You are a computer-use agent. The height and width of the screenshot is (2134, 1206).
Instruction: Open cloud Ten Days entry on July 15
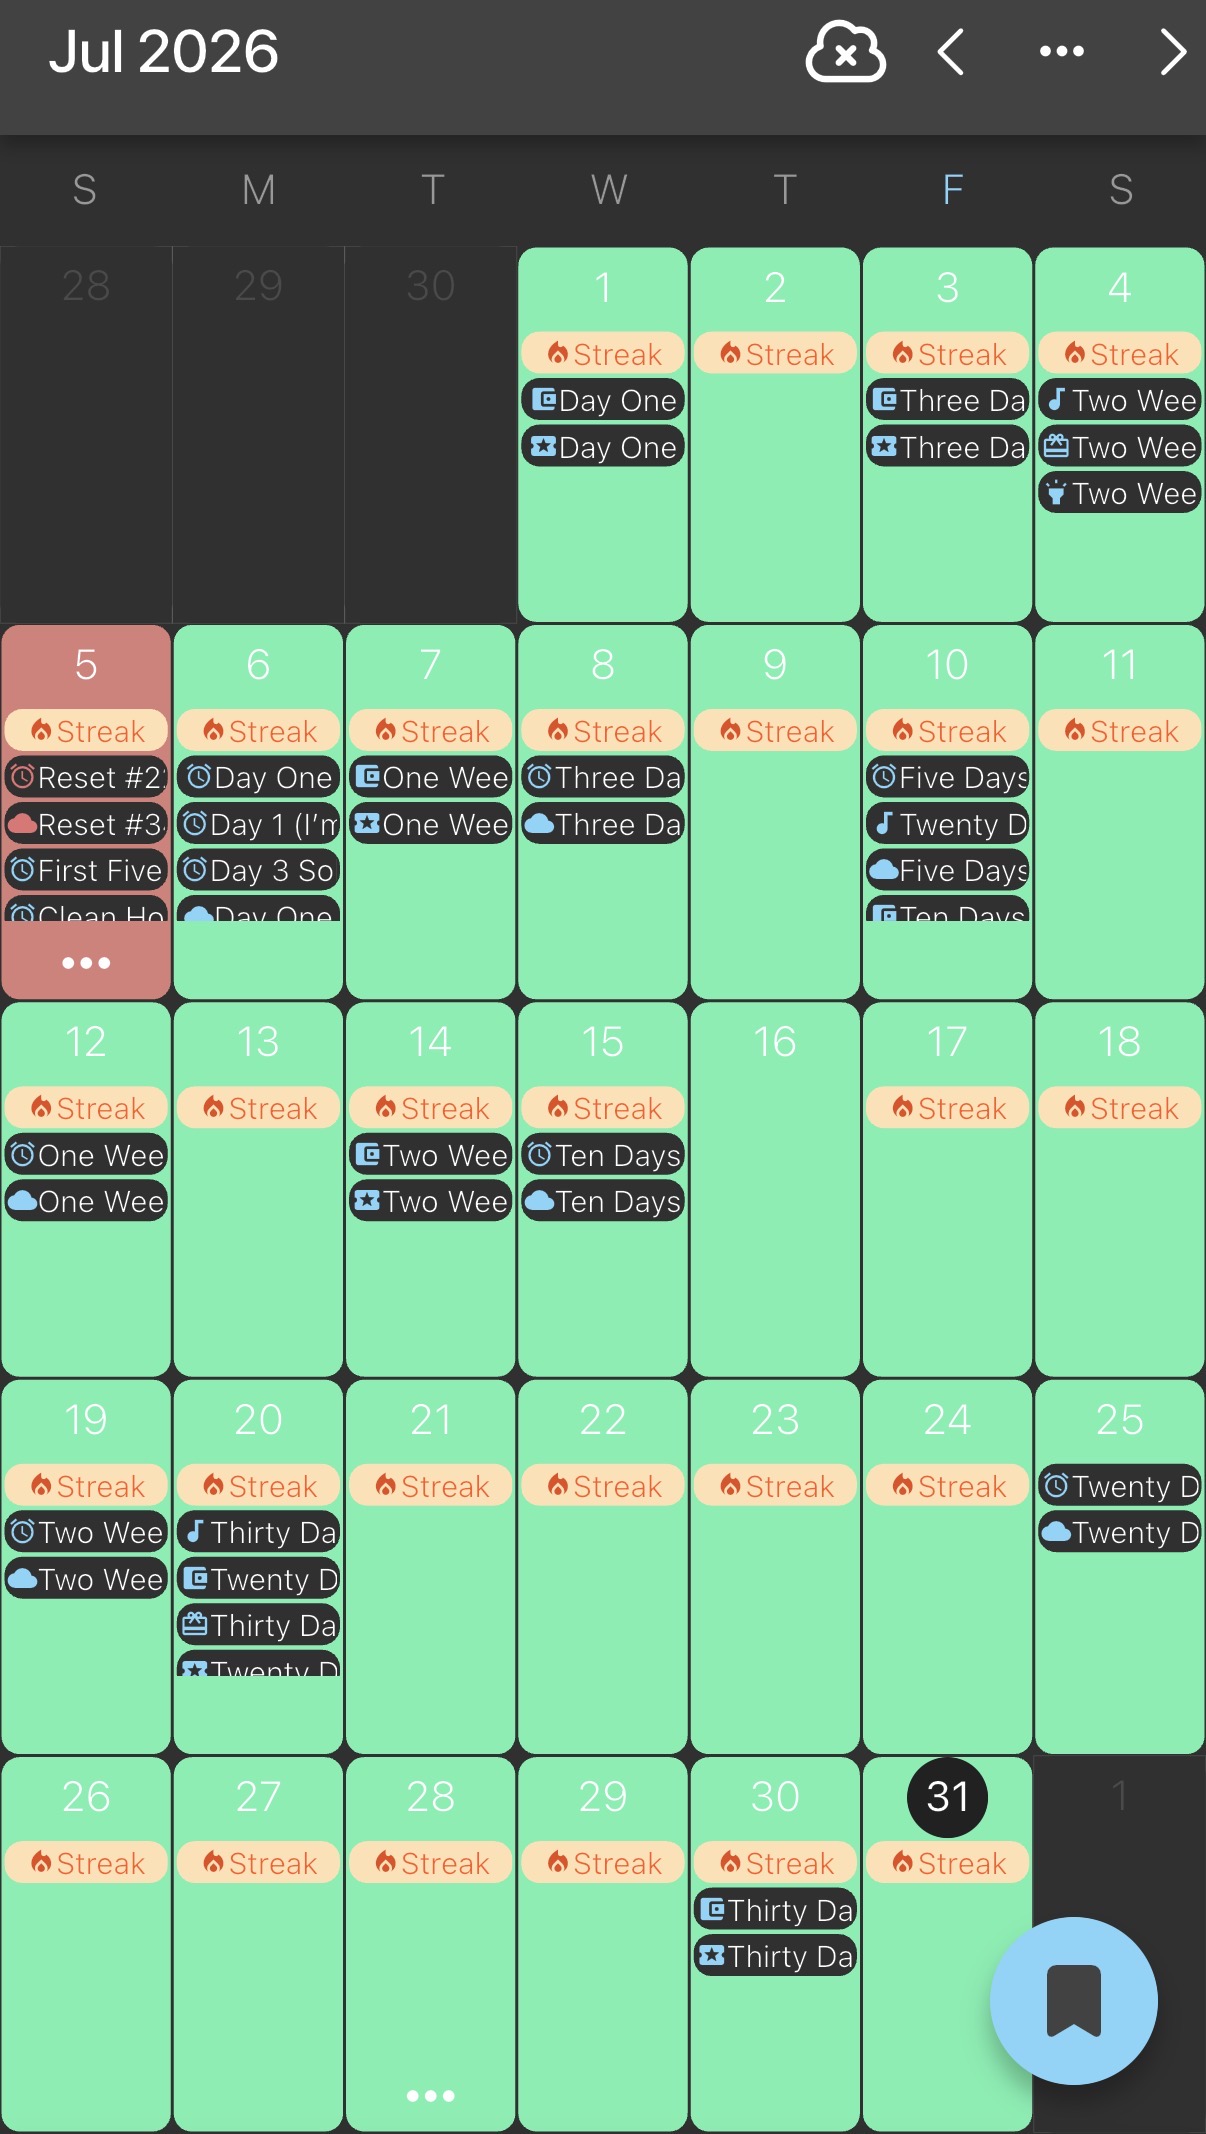[x=603, y=1201]
